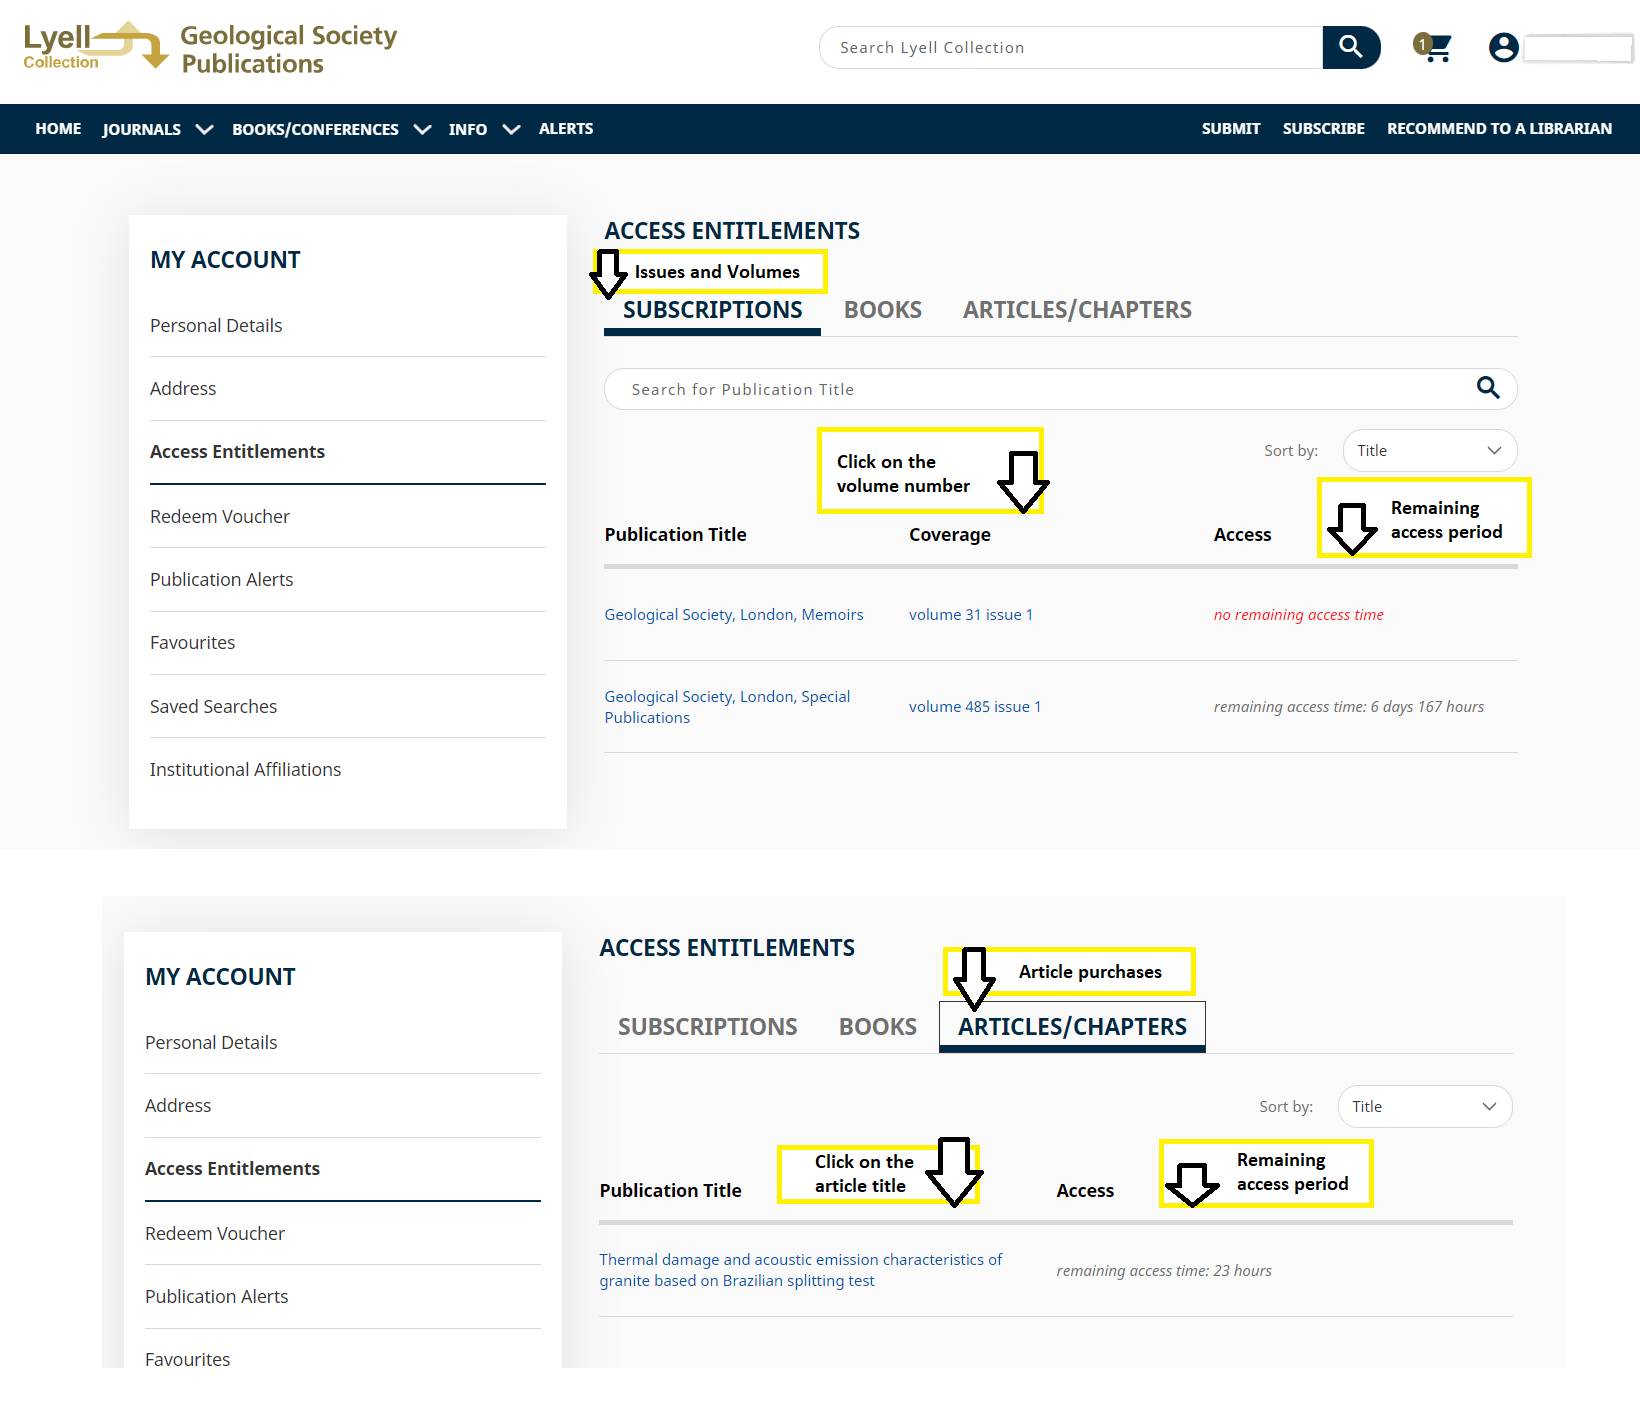Switch to the upper Books tab
This screenshot has width=1640, height=1418.
click(882, 310)
